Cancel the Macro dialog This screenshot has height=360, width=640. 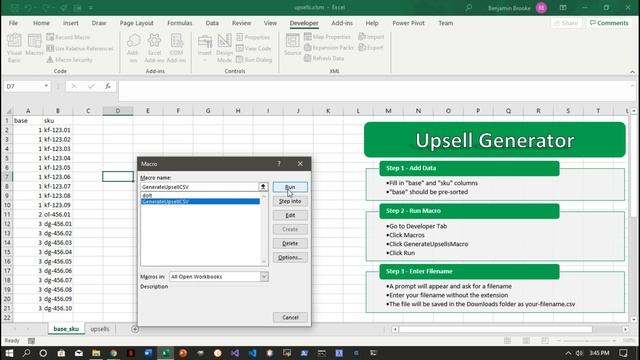[x=290, y=317]
